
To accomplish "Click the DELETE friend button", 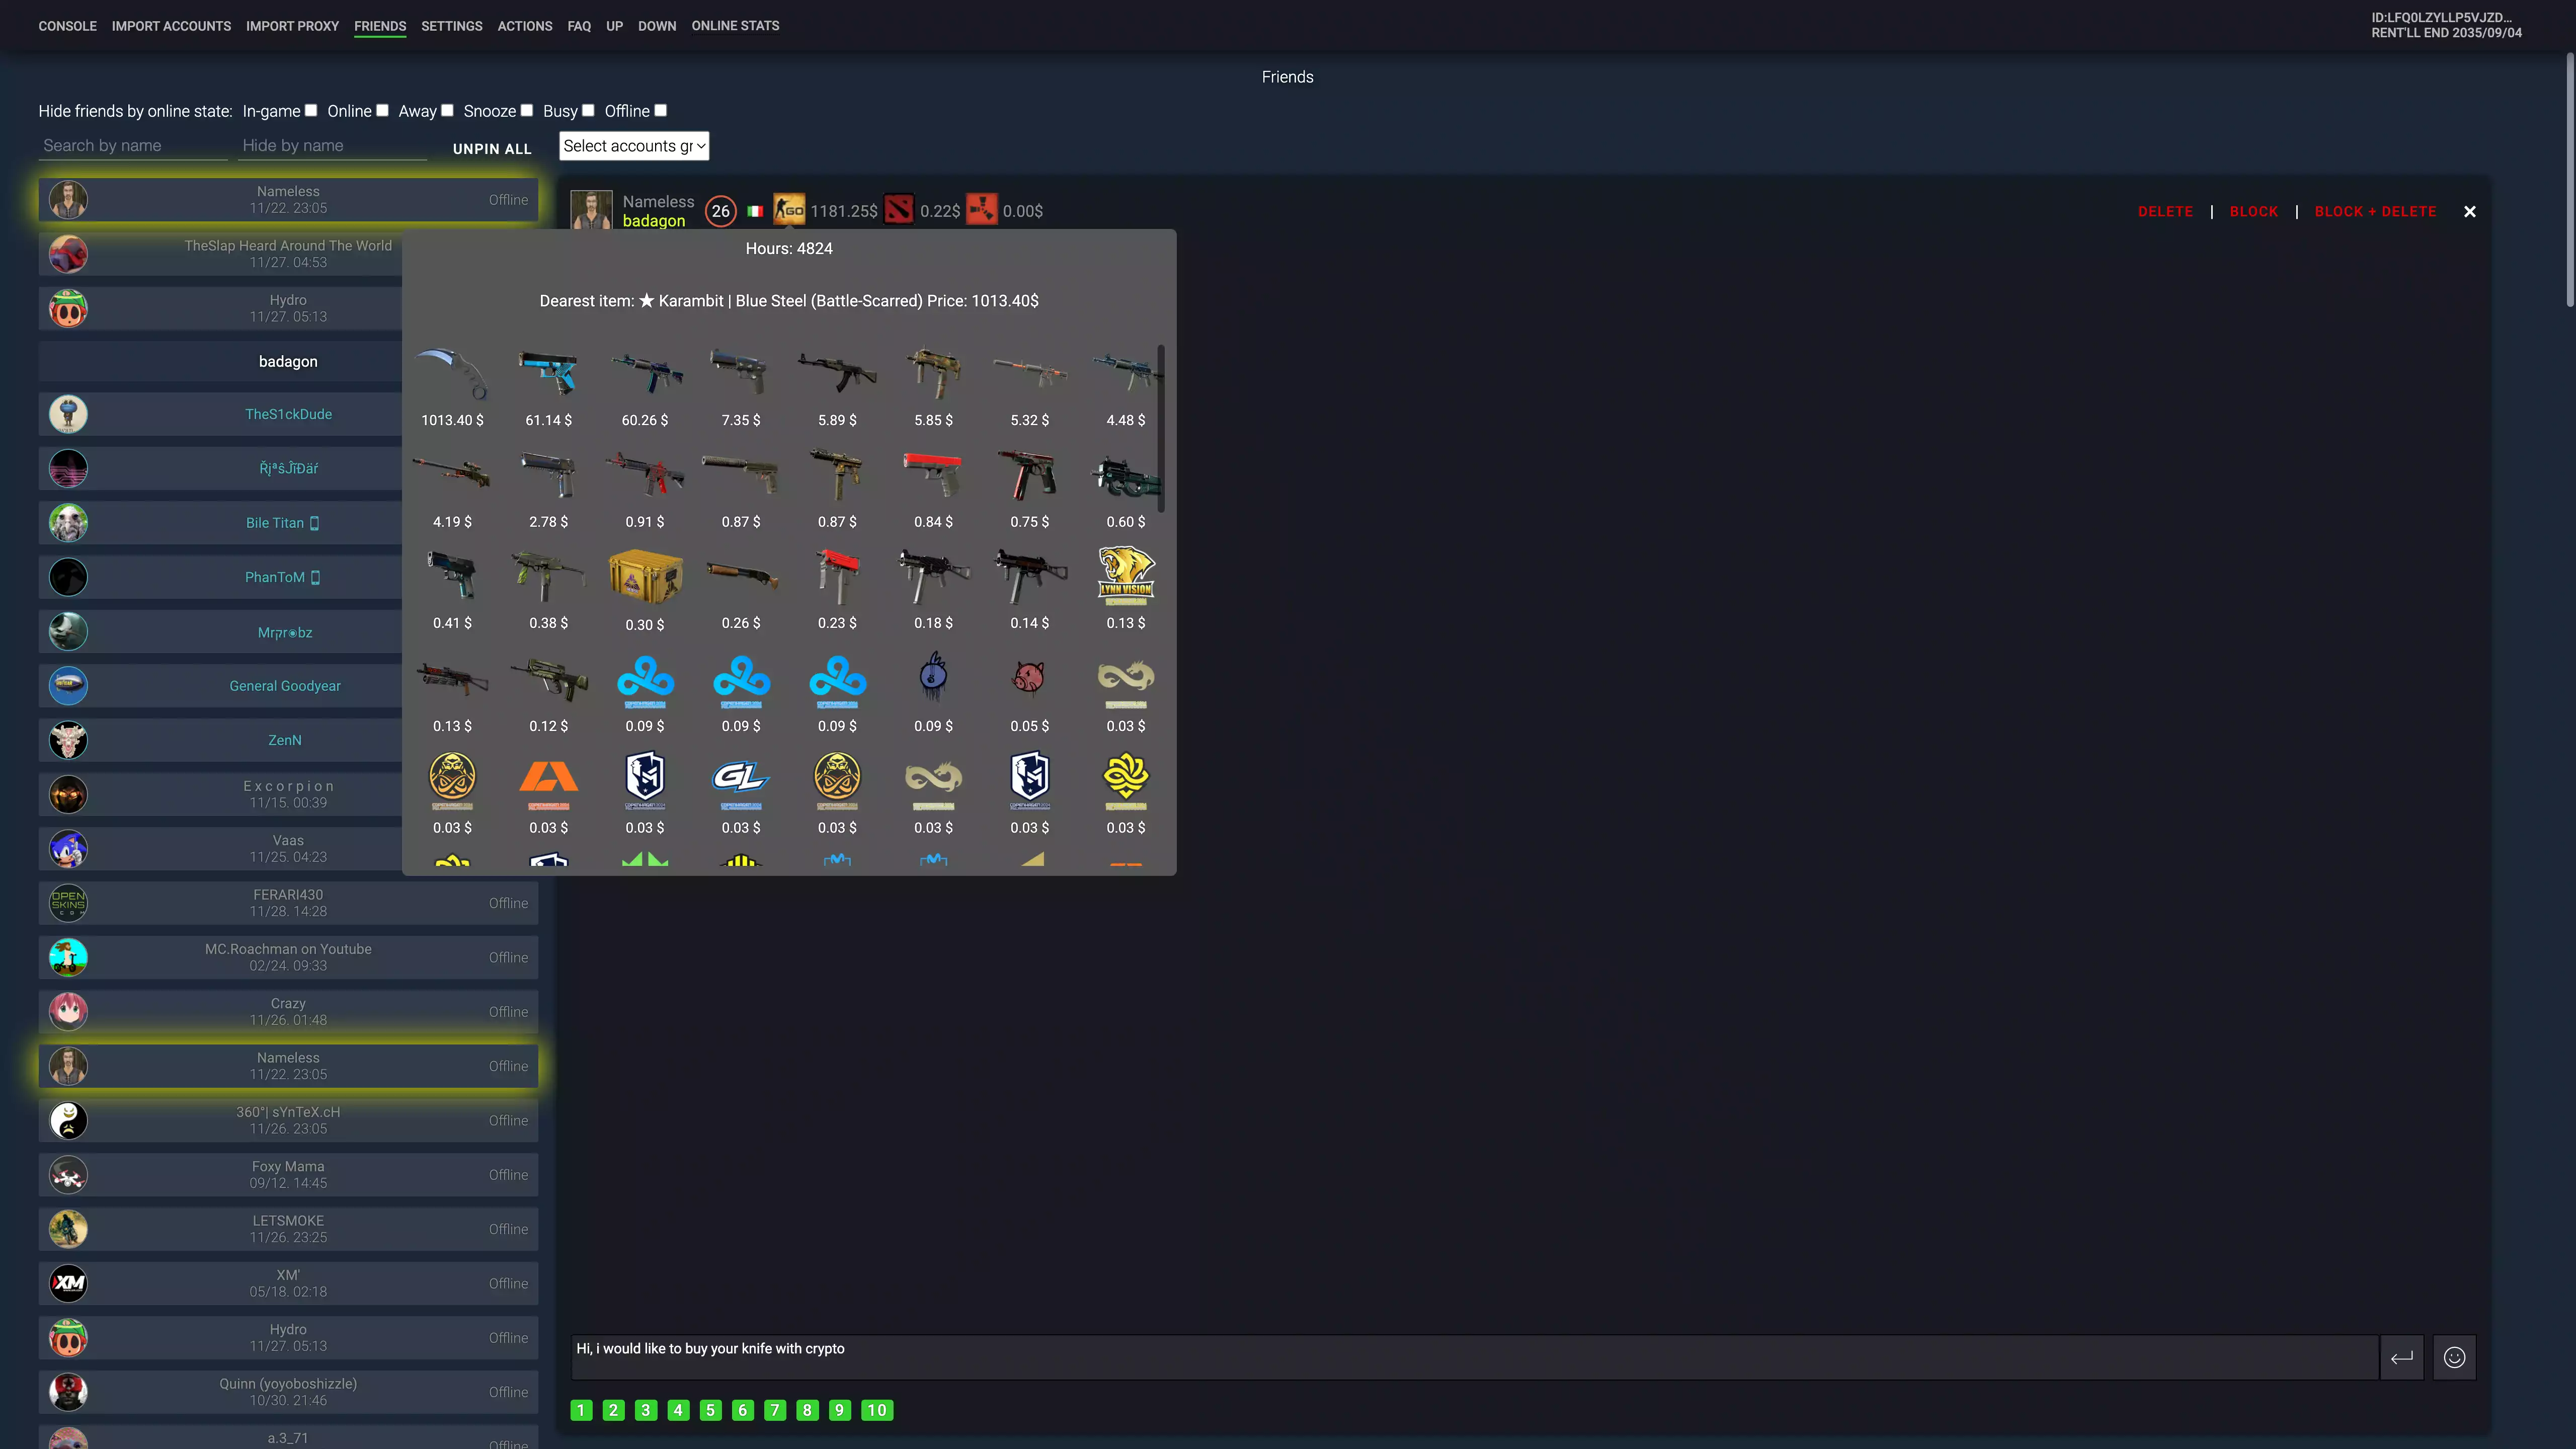I will click(x=2165, y=211).
